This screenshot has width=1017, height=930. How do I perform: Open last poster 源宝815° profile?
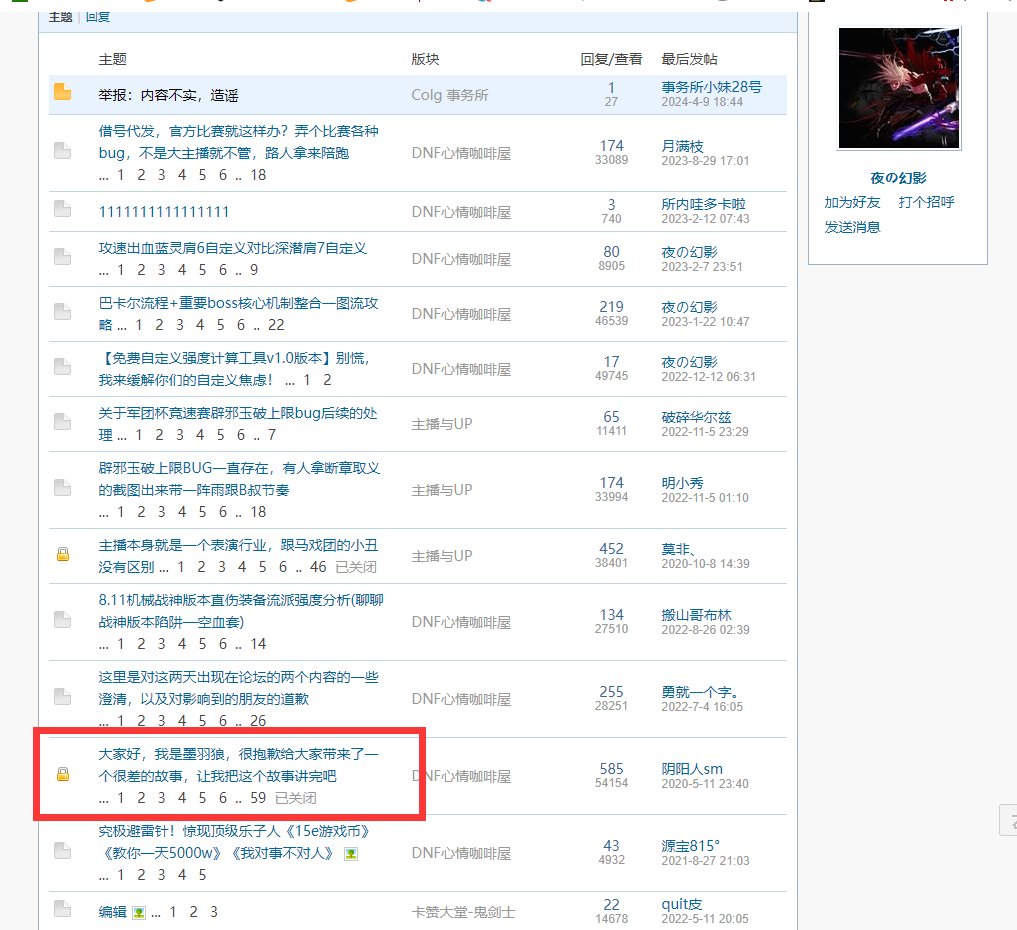click(x=690, y=846)
